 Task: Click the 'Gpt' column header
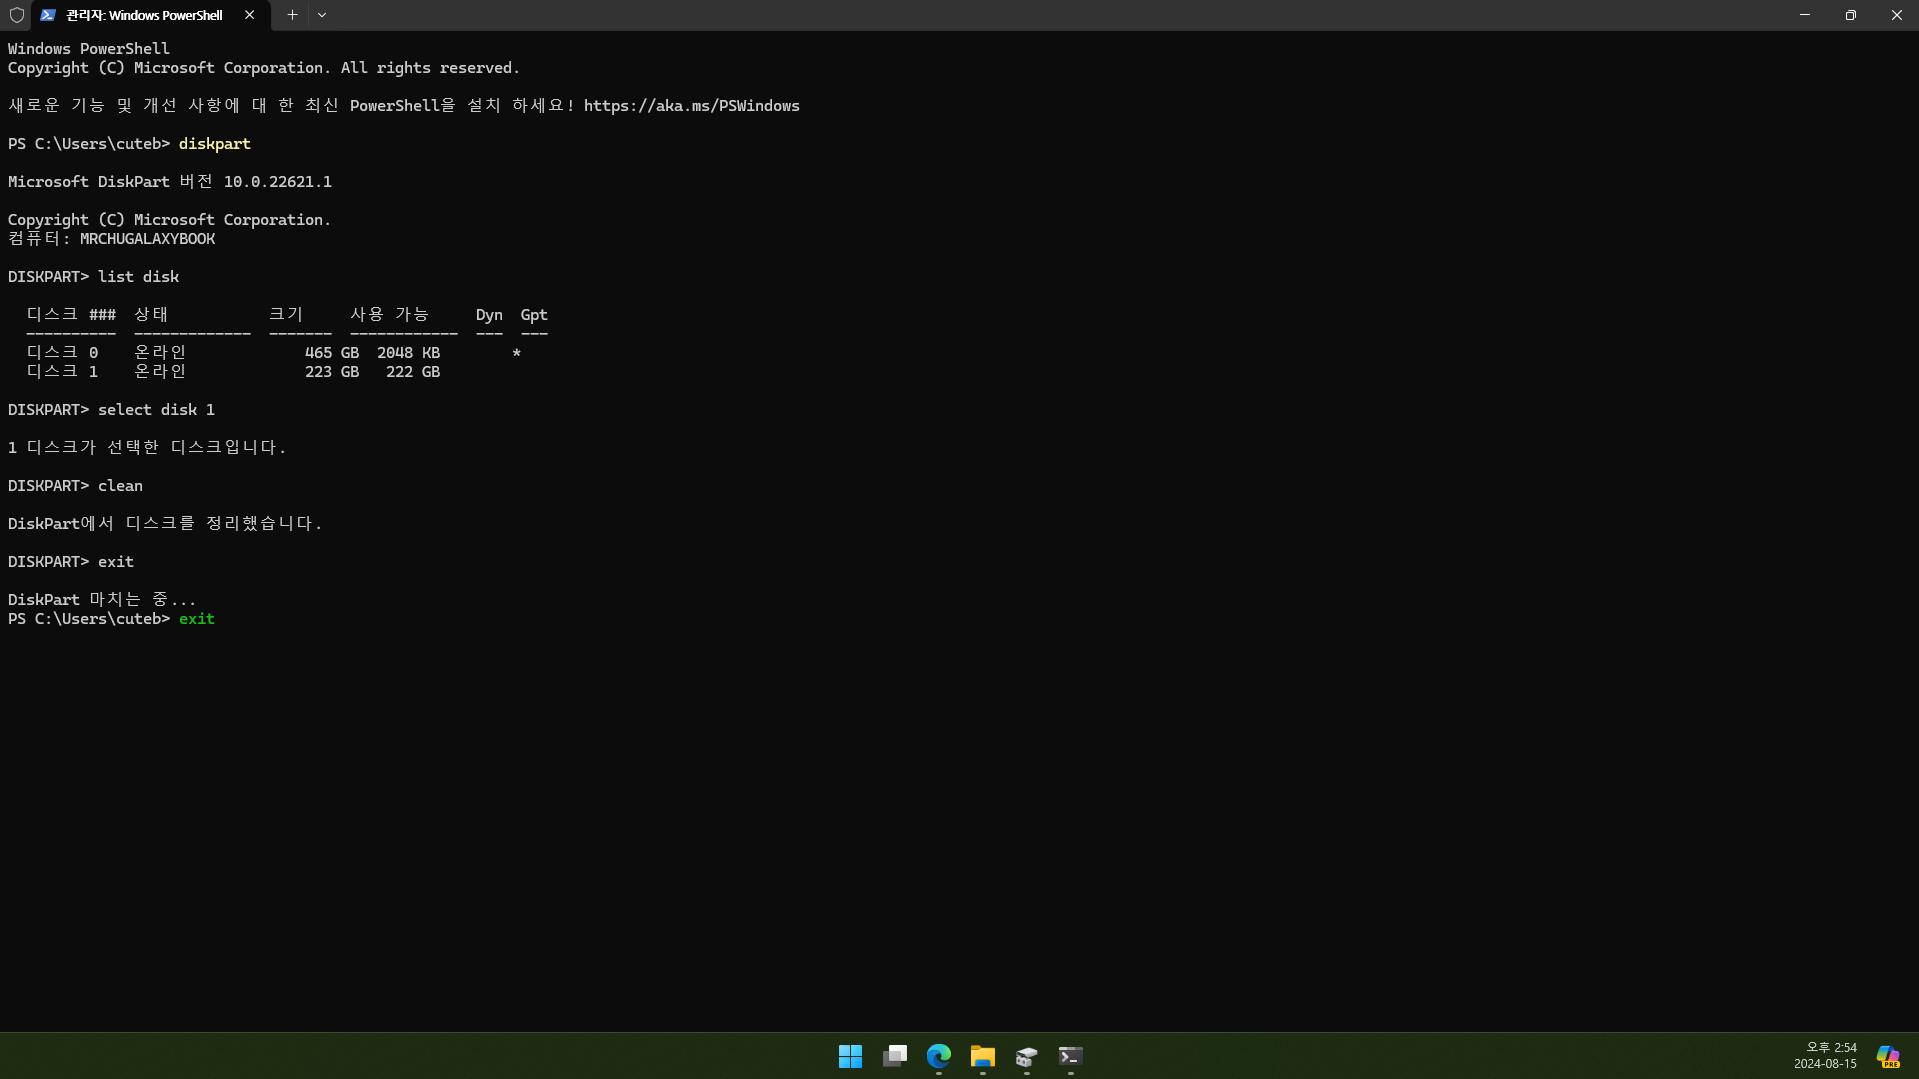(x=534, y=315)
